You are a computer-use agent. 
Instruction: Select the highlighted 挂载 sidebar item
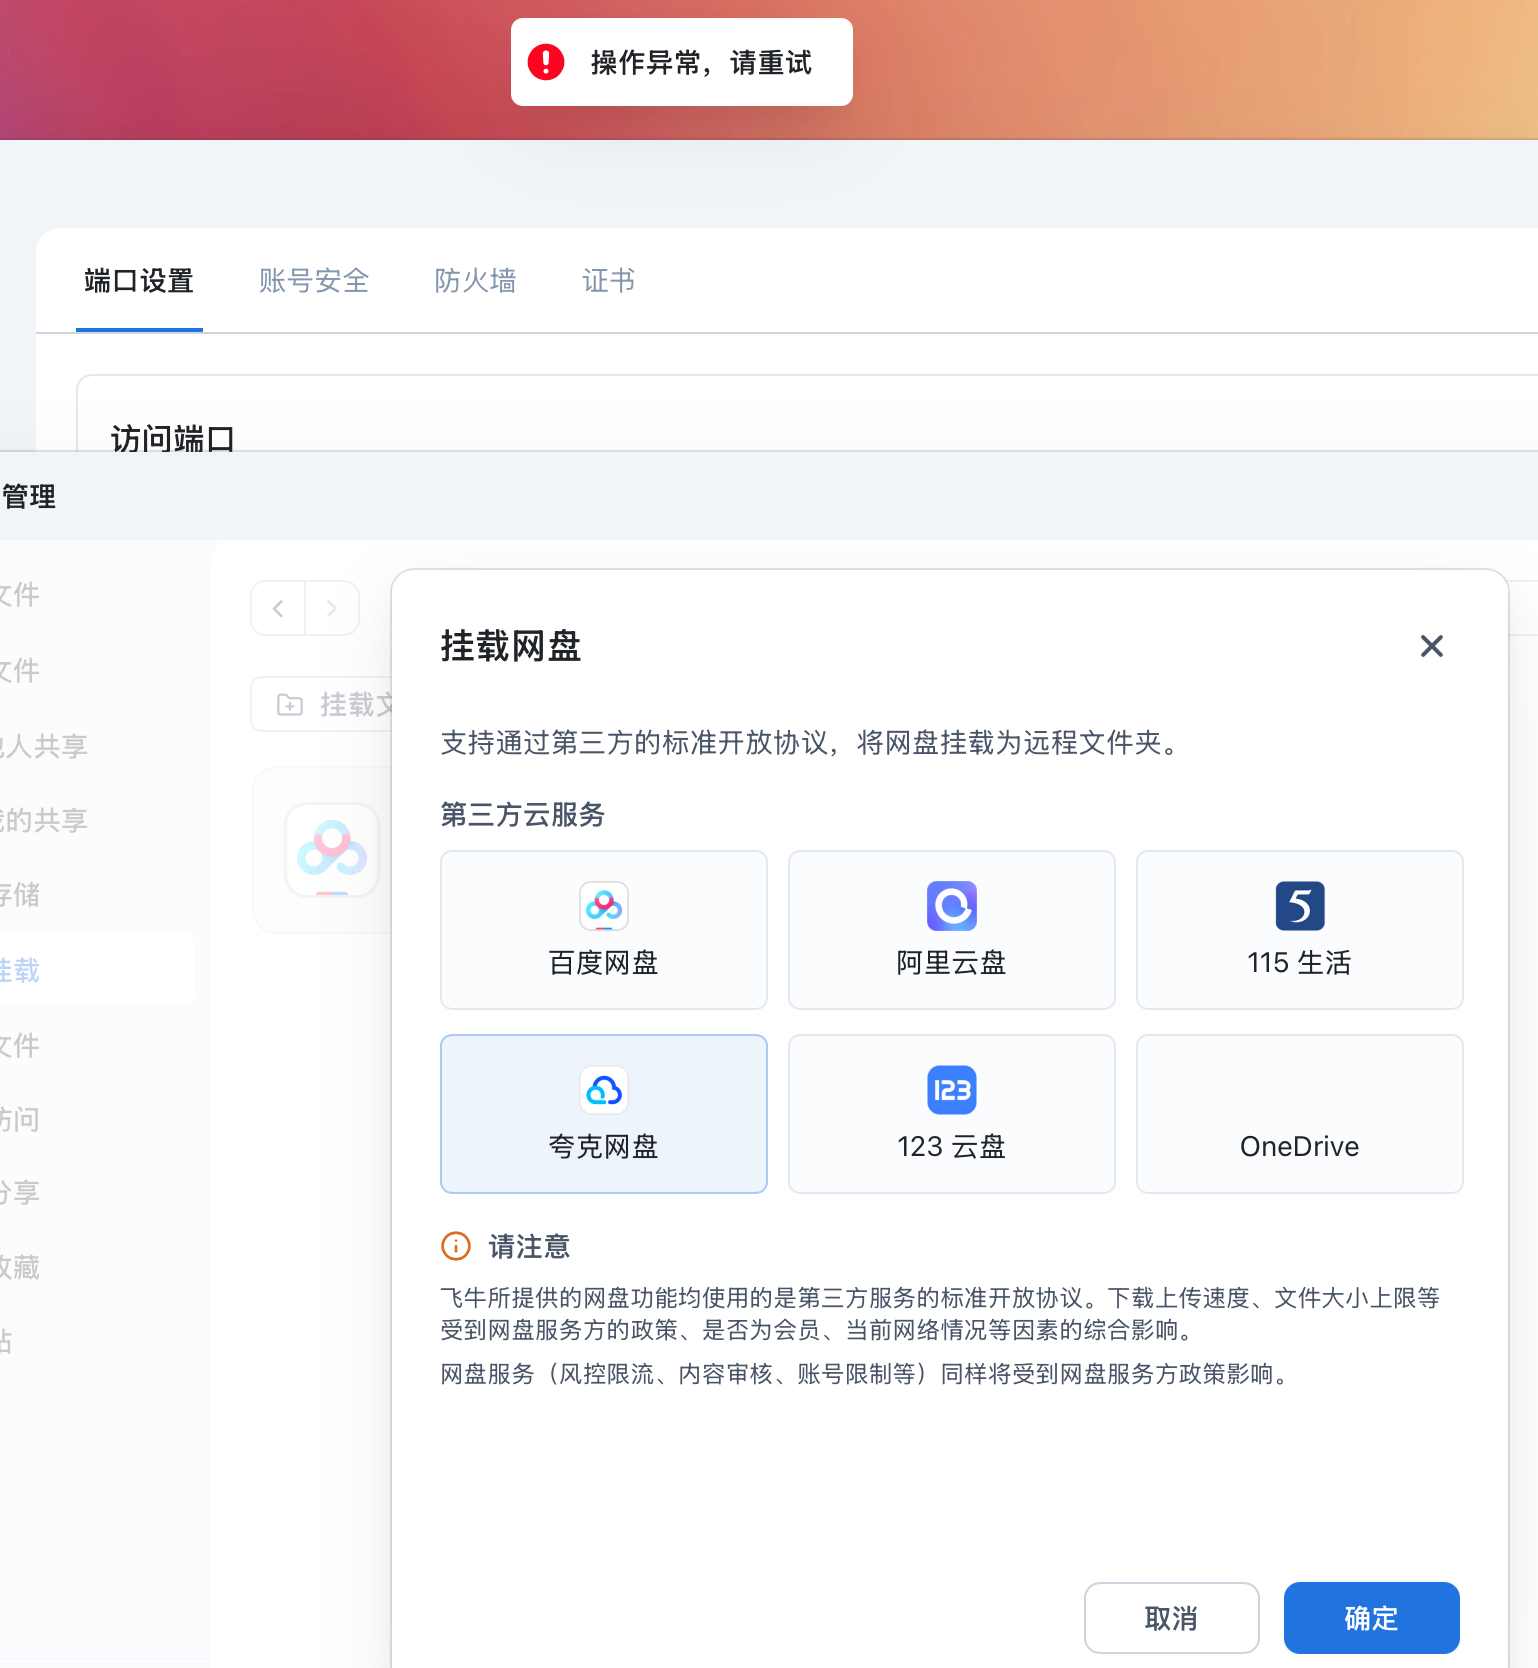click(97, 969)
